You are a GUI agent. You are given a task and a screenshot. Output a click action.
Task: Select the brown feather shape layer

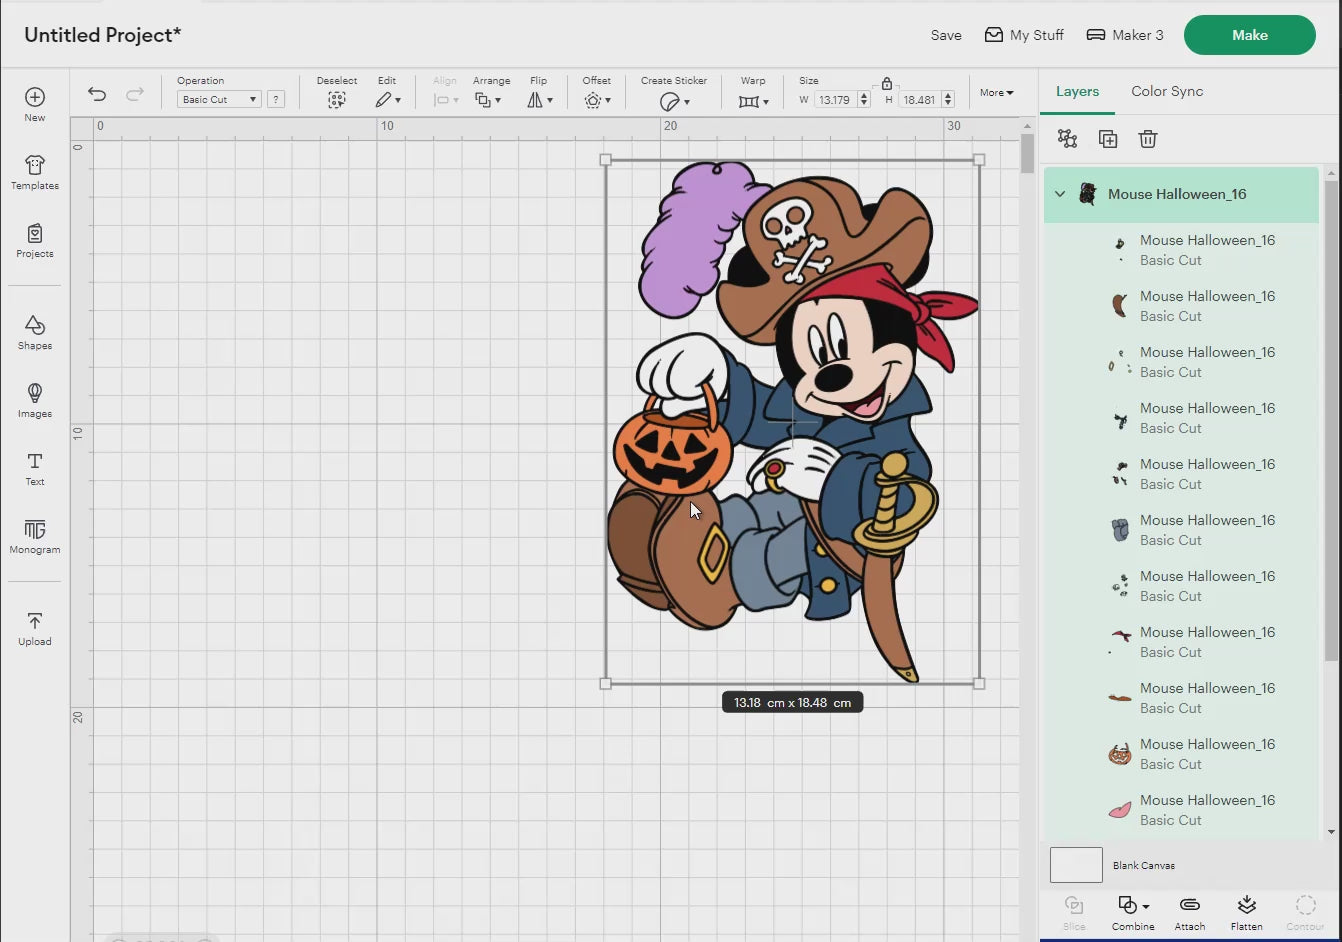coord(1182,306)
